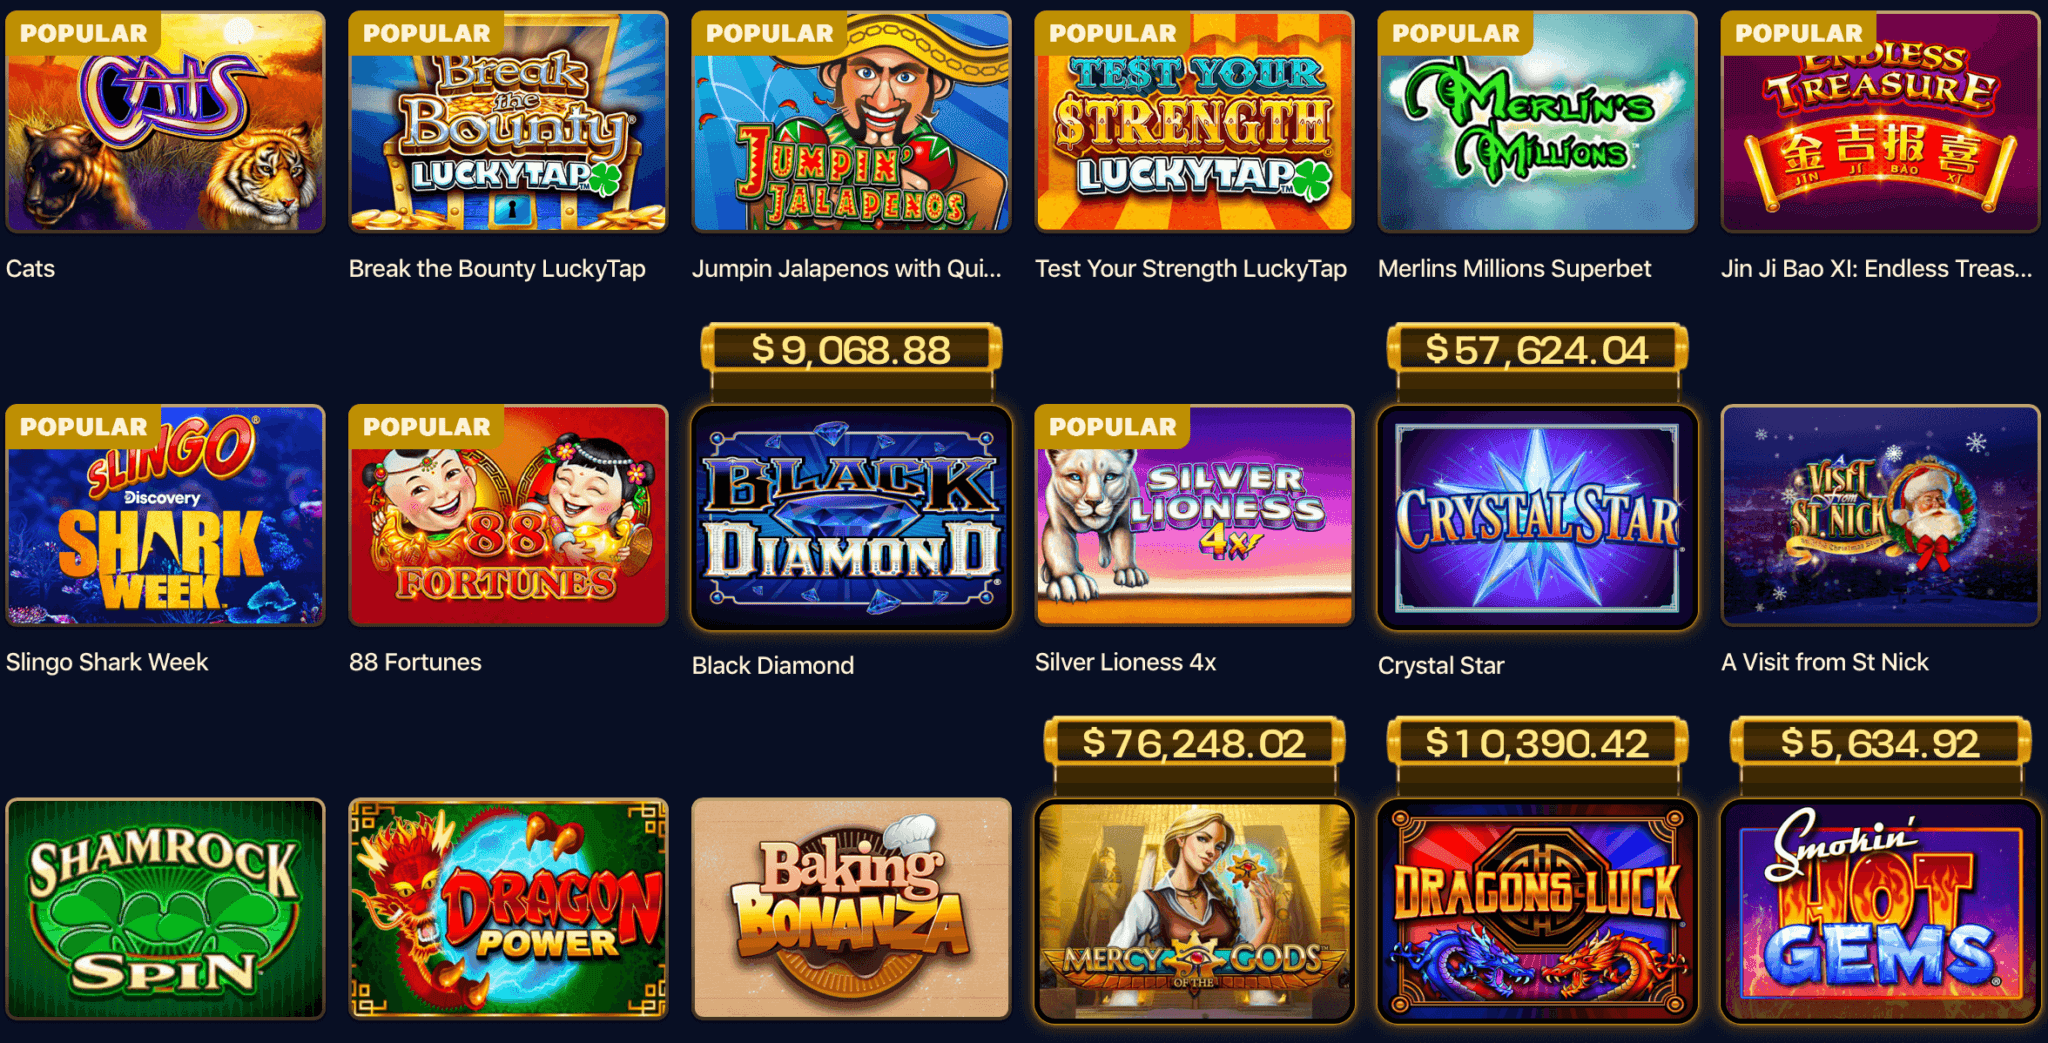Launch A Visit from St Nick game

coord(1880,515)
